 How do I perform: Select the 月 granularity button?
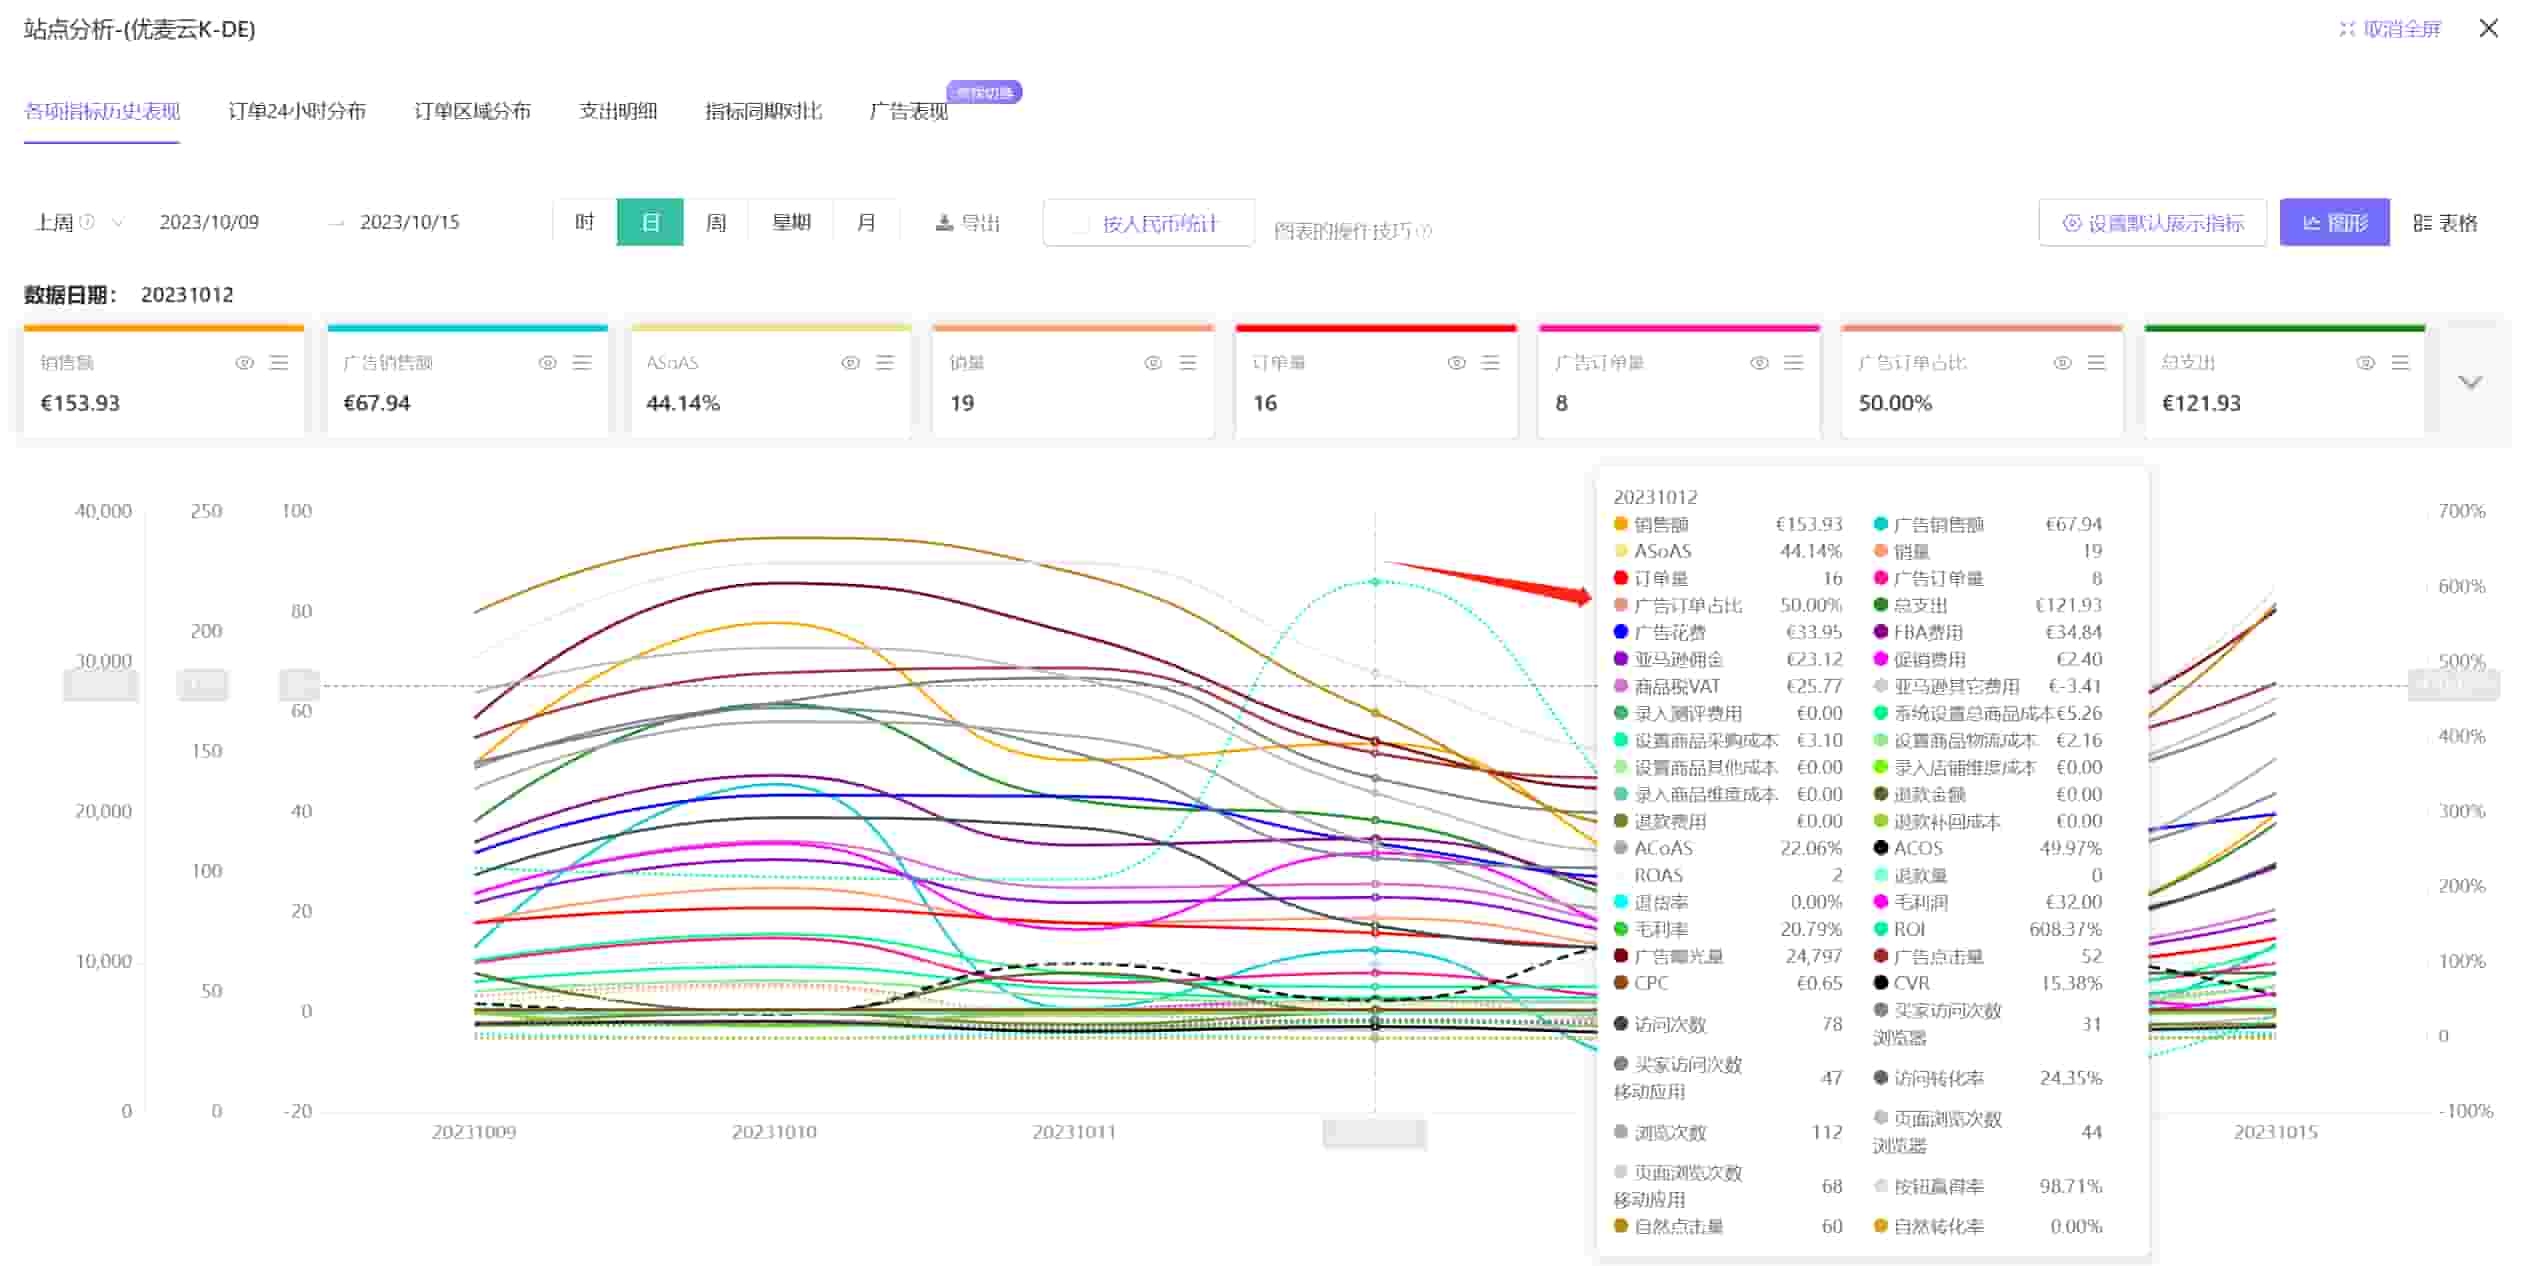point(866,222)
